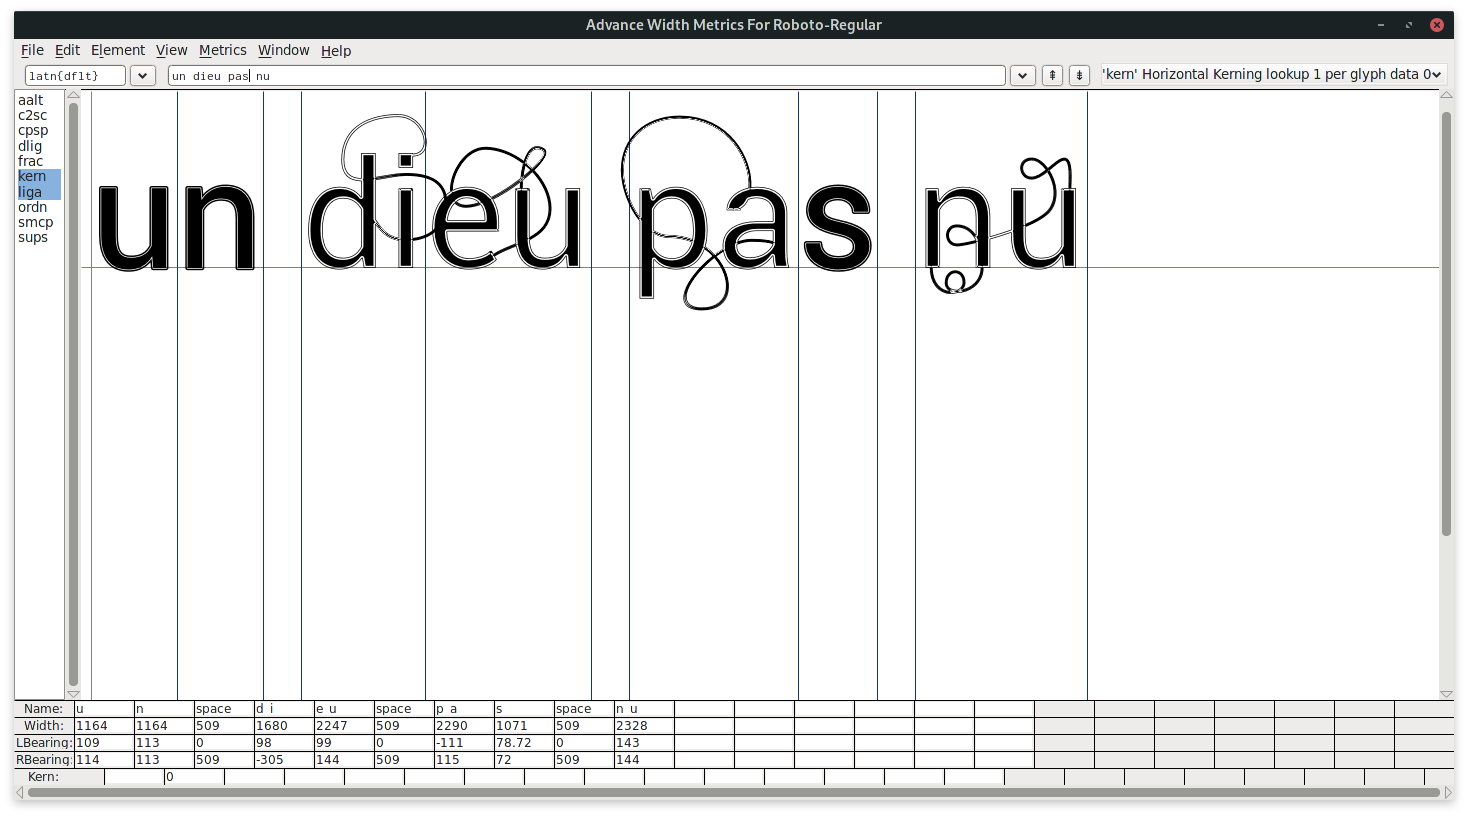Click the Width value 1680 cell
Screen dimensions: 1468x817
(x=283, y=726)
